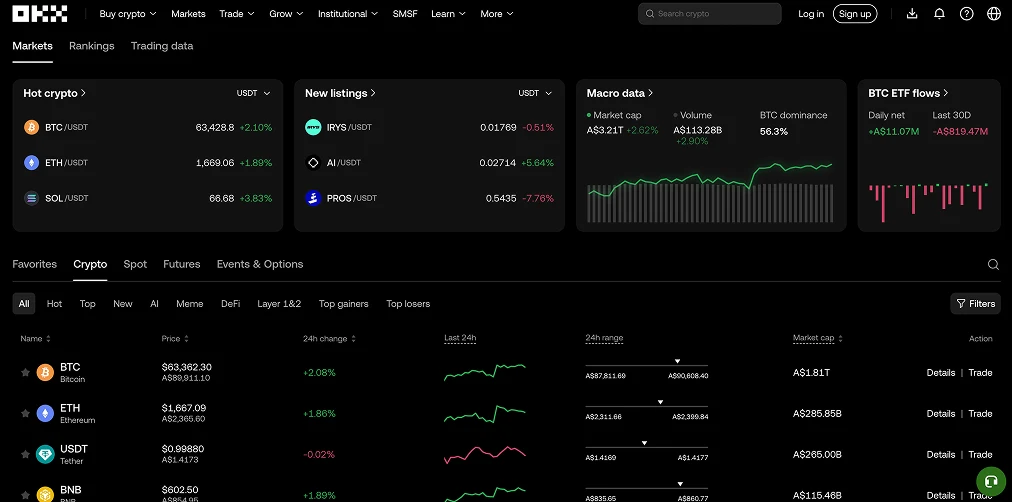Click the SOL coin icon in Hot crypto

point(32,198)
